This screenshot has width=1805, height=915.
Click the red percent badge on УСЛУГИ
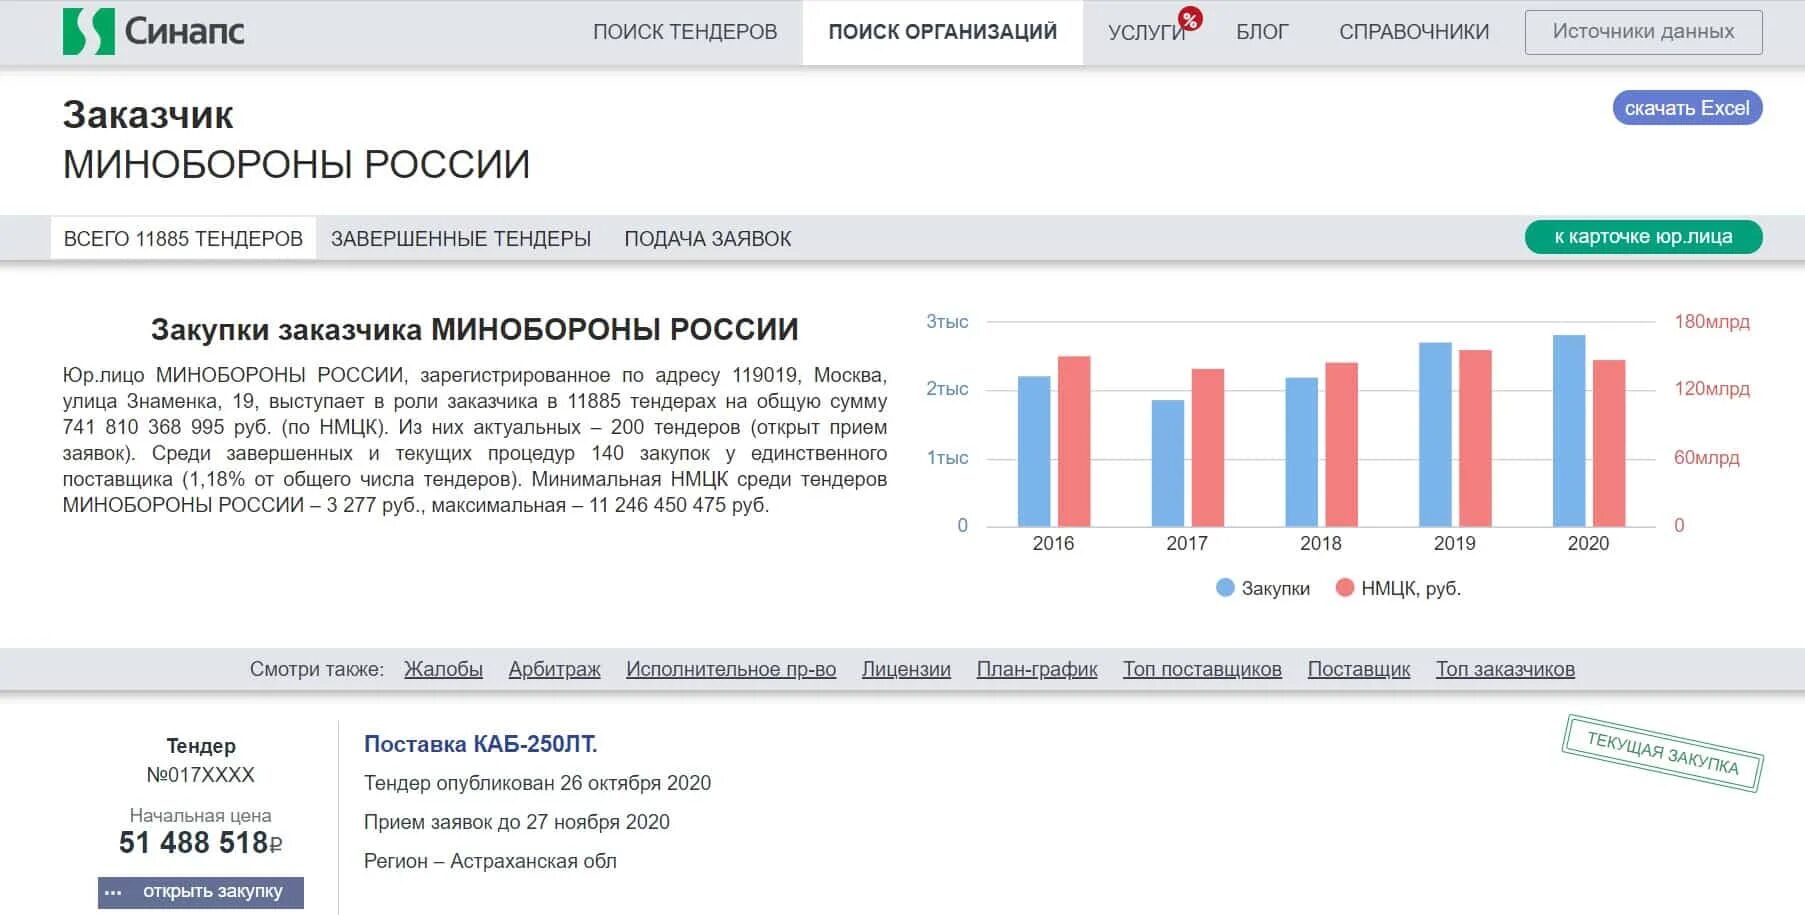pos(1190,19)
